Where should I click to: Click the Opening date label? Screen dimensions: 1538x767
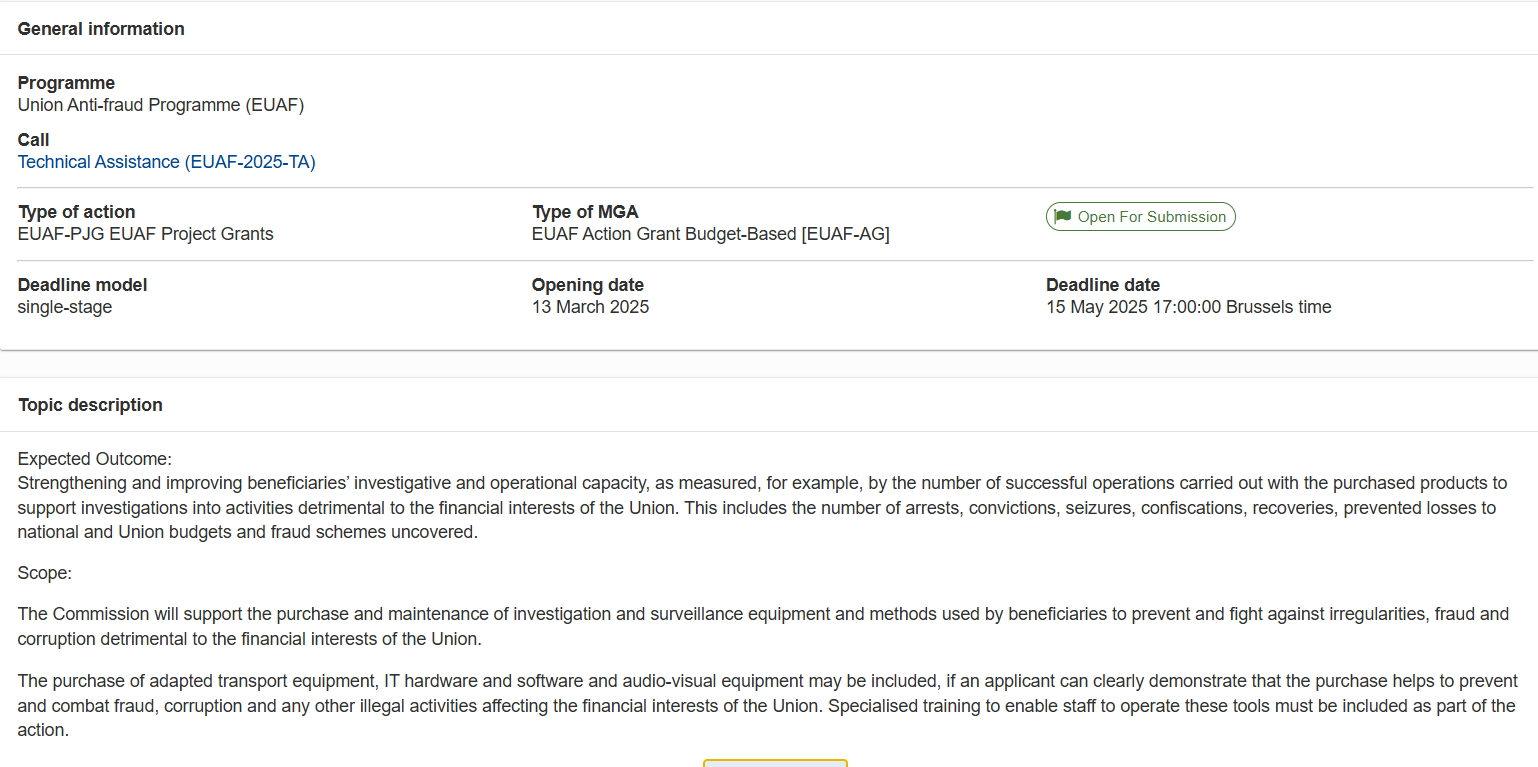pyautogui.click(x=588, y=285)
